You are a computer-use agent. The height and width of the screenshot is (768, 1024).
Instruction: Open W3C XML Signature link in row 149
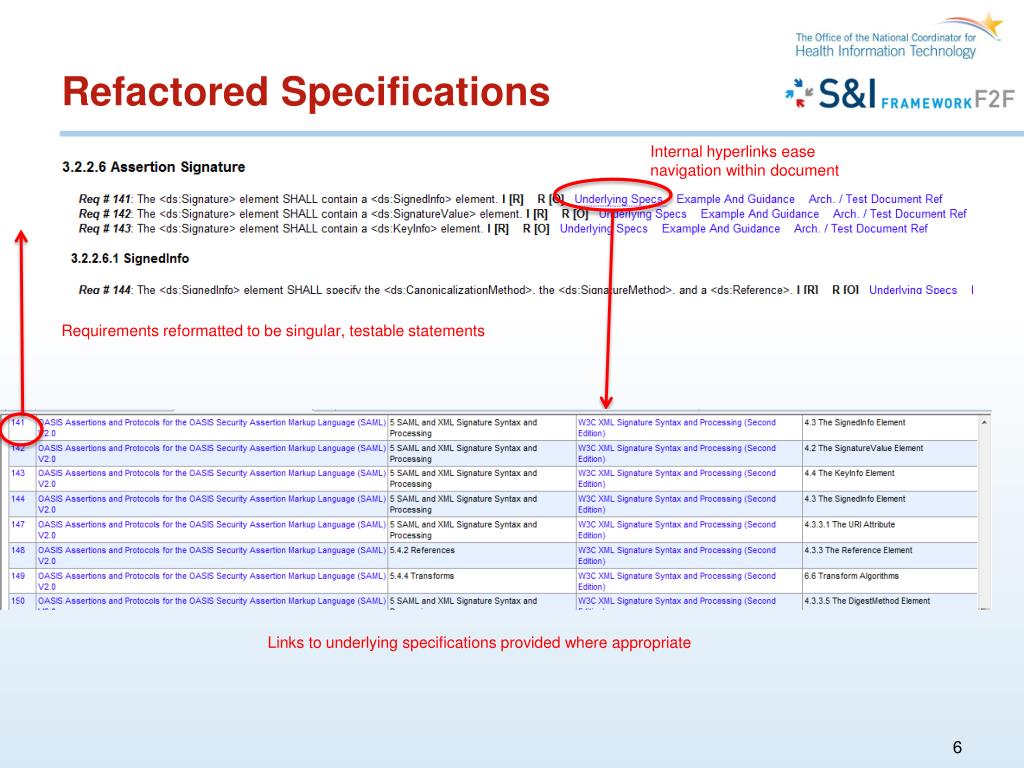[677, 581]
